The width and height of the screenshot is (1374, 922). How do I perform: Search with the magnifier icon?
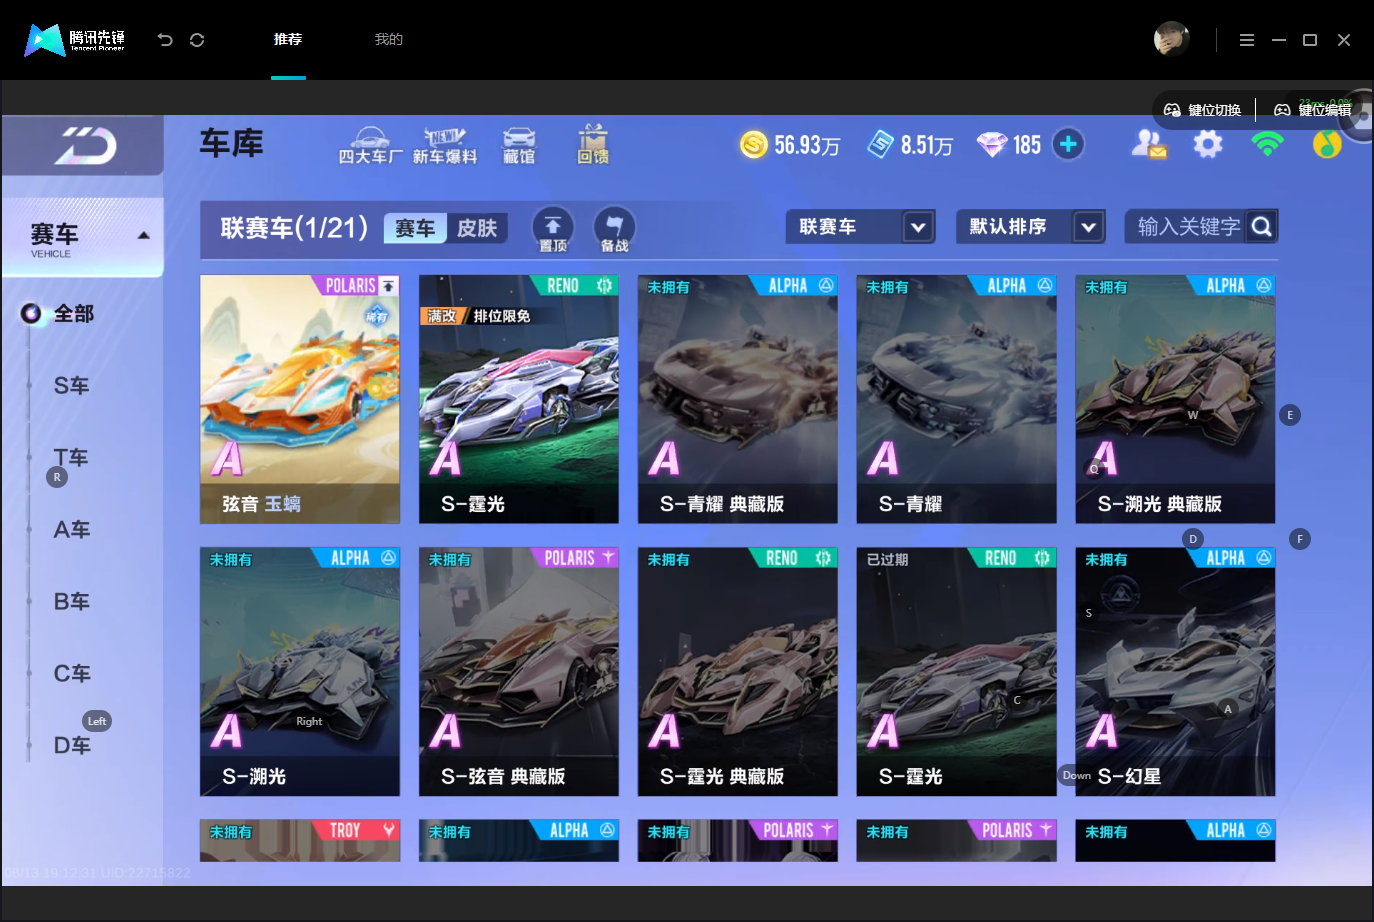[x=1262, y=227]
